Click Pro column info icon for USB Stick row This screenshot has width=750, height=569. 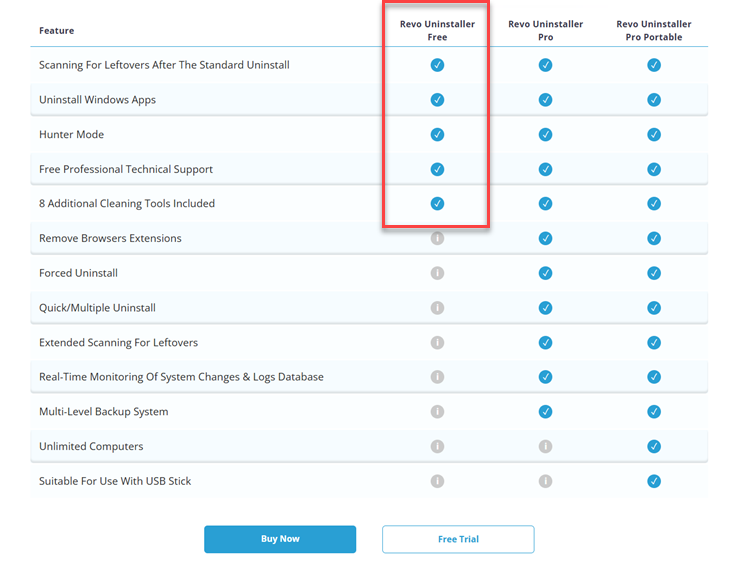point(545,481)
